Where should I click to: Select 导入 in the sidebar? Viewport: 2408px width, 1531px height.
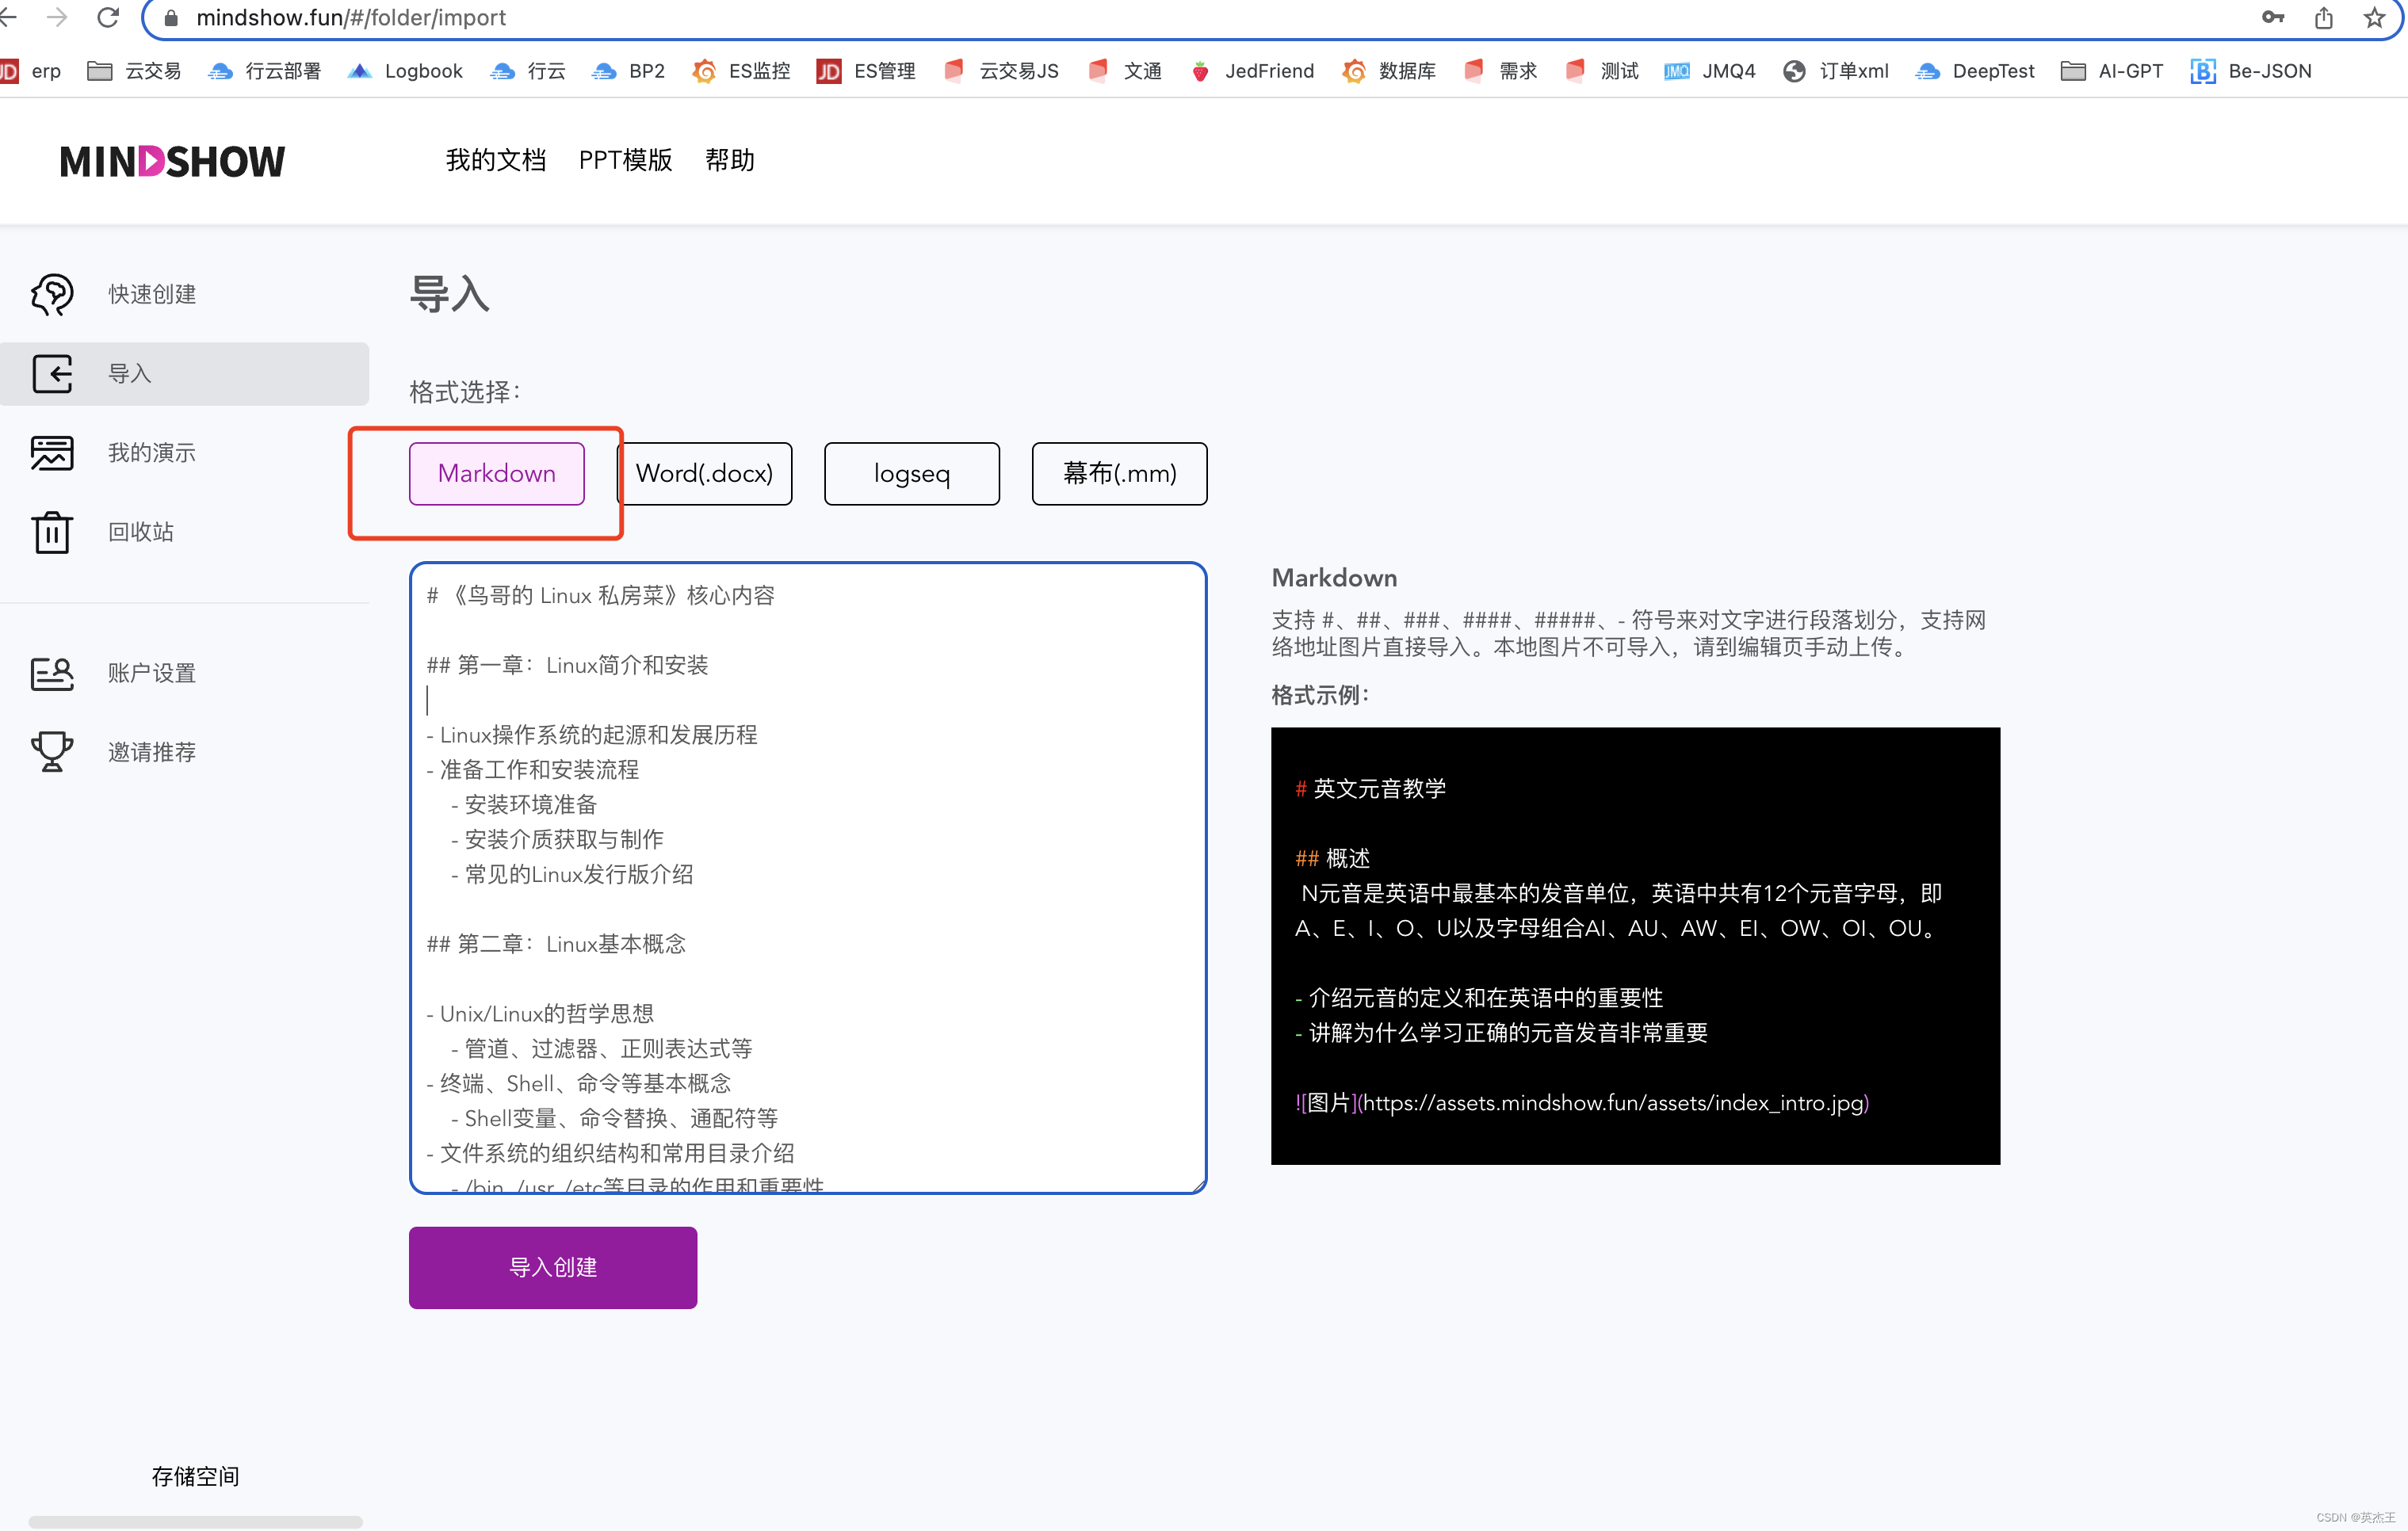pyautogui.click(x=185, y=374)
